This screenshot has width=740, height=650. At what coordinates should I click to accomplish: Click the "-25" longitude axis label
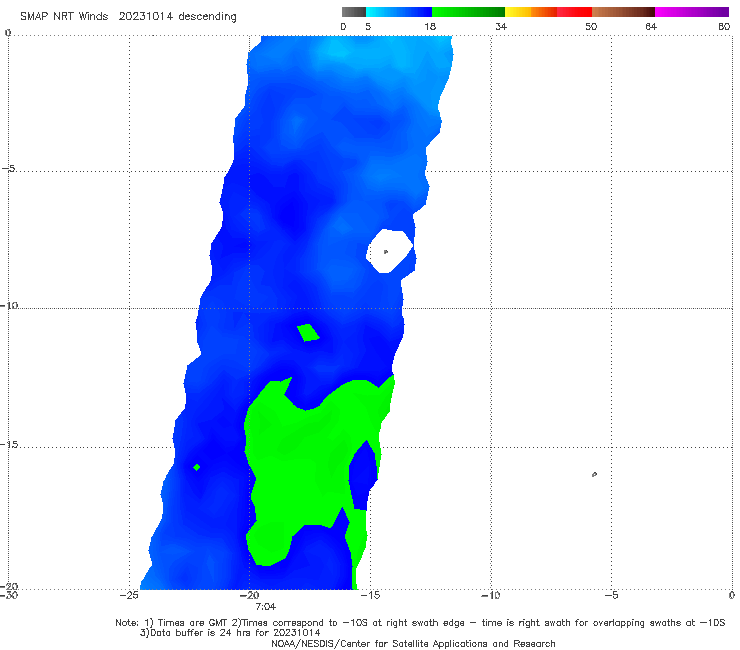click(x=129, y=595)
